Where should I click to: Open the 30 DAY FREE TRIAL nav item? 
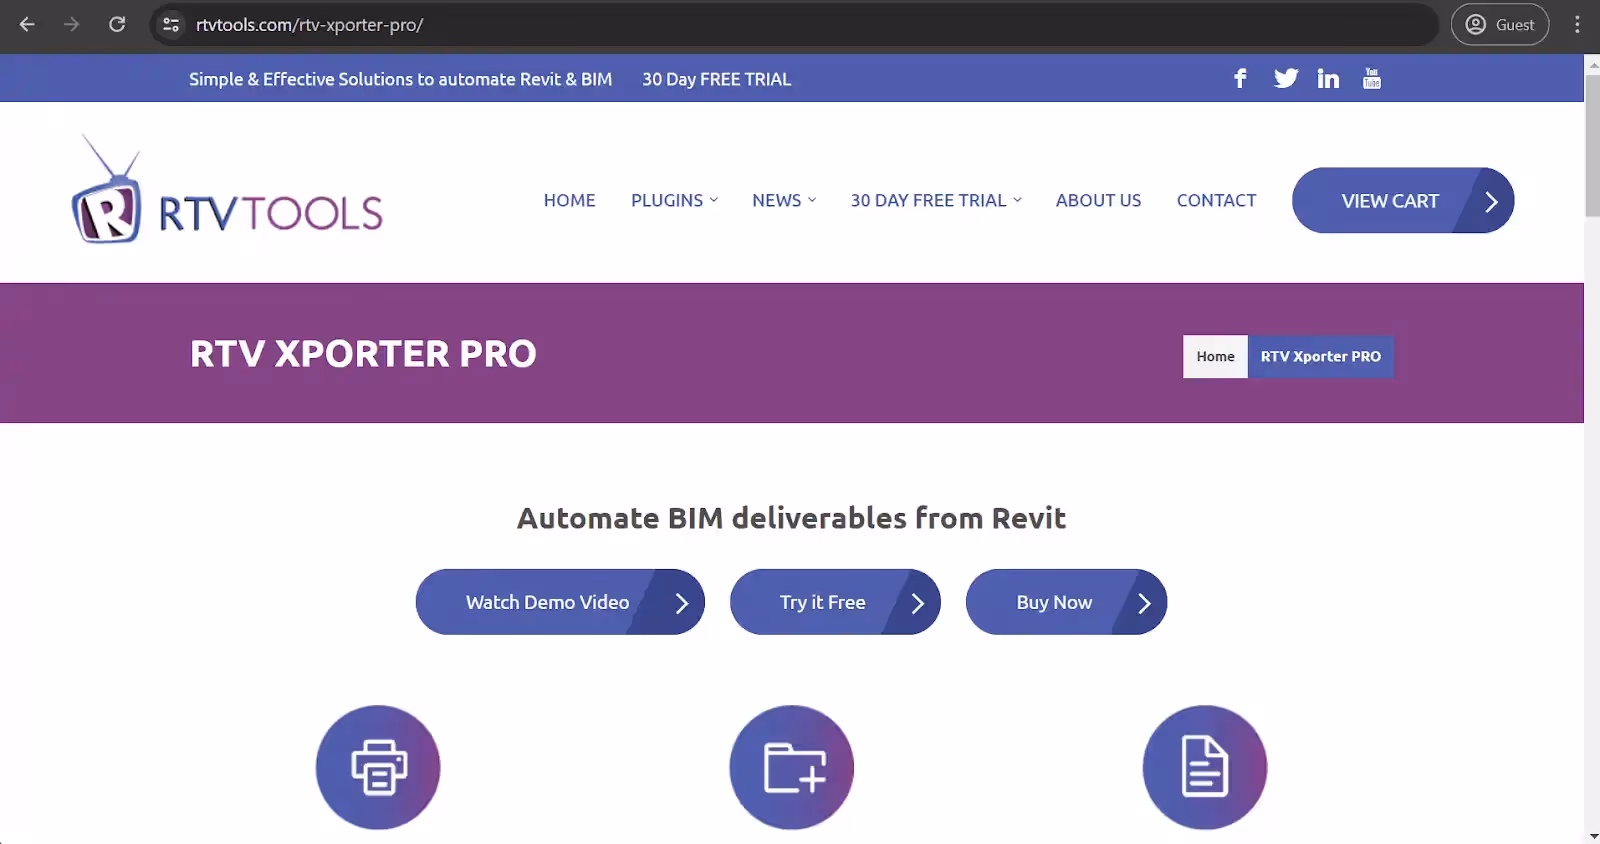coord(929,200)
